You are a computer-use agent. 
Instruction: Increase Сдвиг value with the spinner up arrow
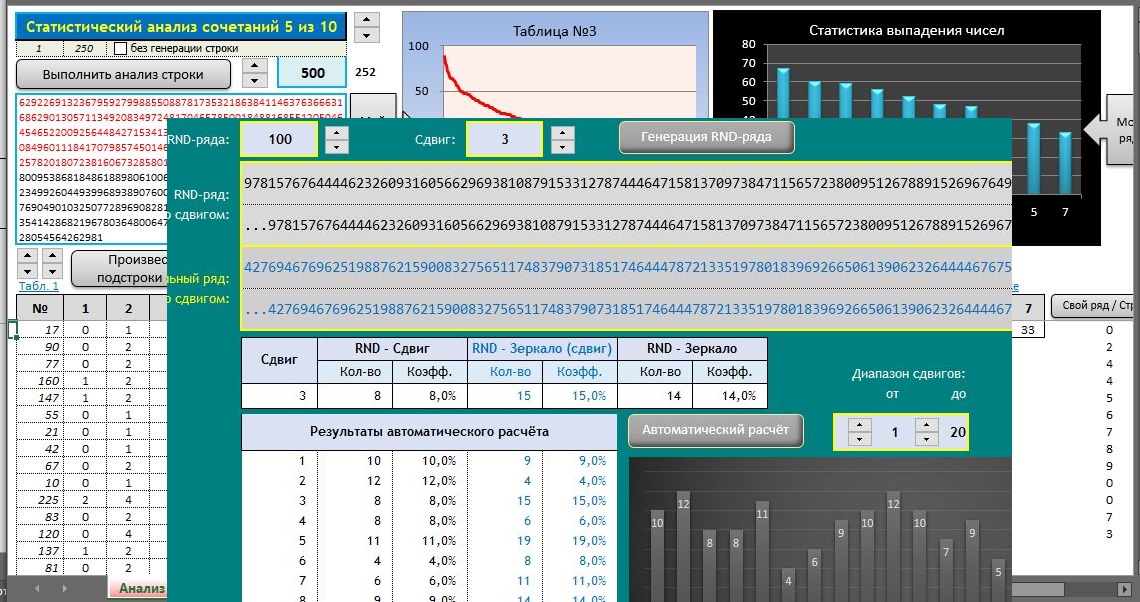(x=563, y=133)
